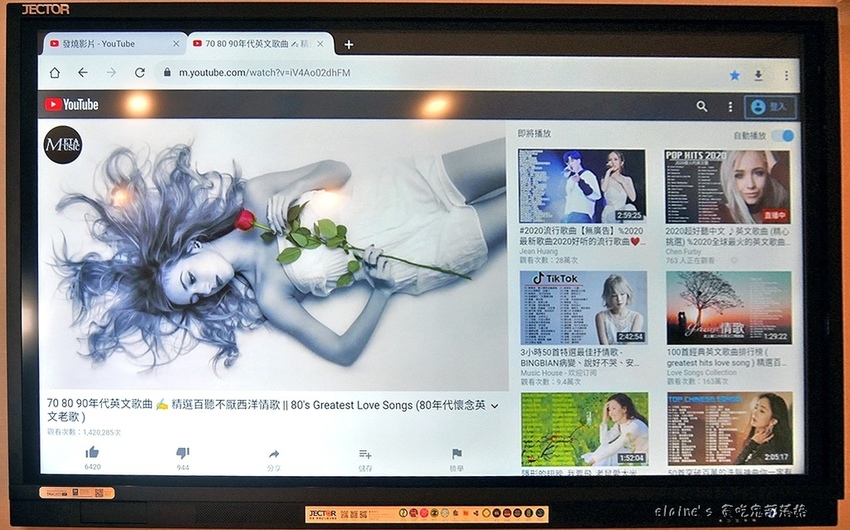Viewport: 850px width, 530px height.
Task: Open YouTube search with the magnifier icon
Action: (702, 106)
